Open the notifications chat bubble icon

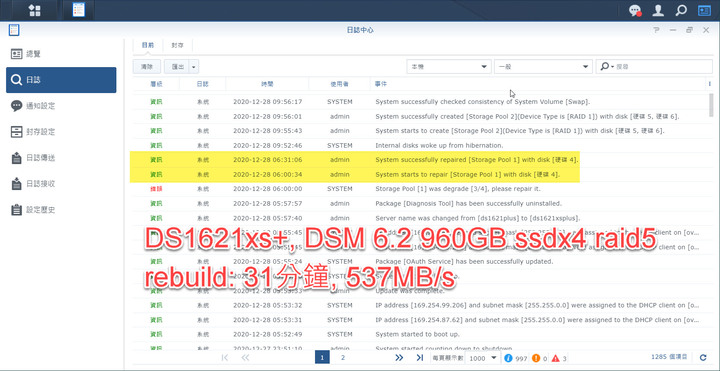636,11
